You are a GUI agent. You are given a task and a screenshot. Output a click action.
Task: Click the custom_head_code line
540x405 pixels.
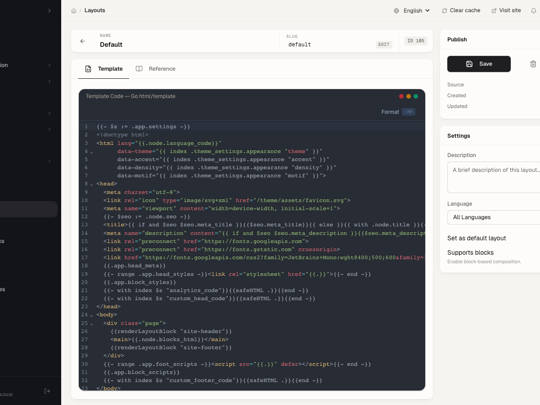click(209, 299)
